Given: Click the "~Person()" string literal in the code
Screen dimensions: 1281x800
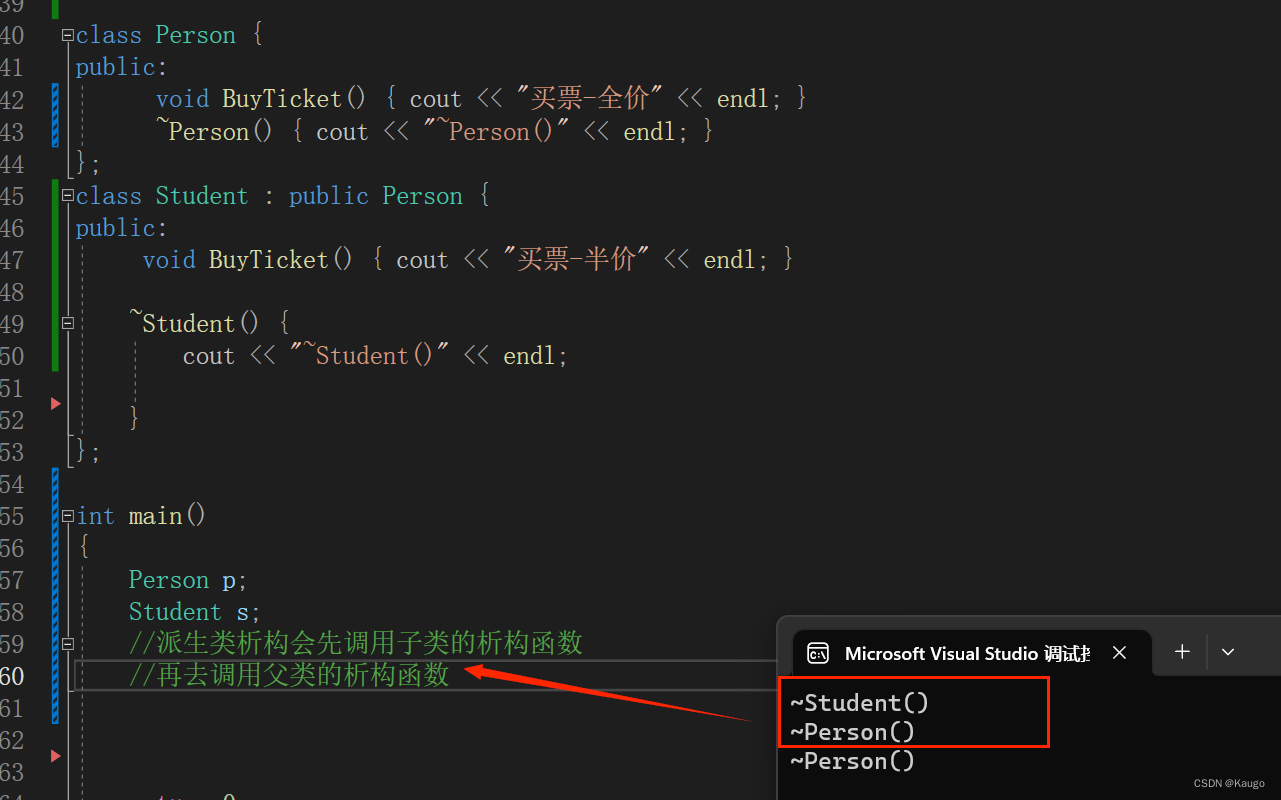Looking at the screenshot, I should pyautogui.click(x=496, y=131).
